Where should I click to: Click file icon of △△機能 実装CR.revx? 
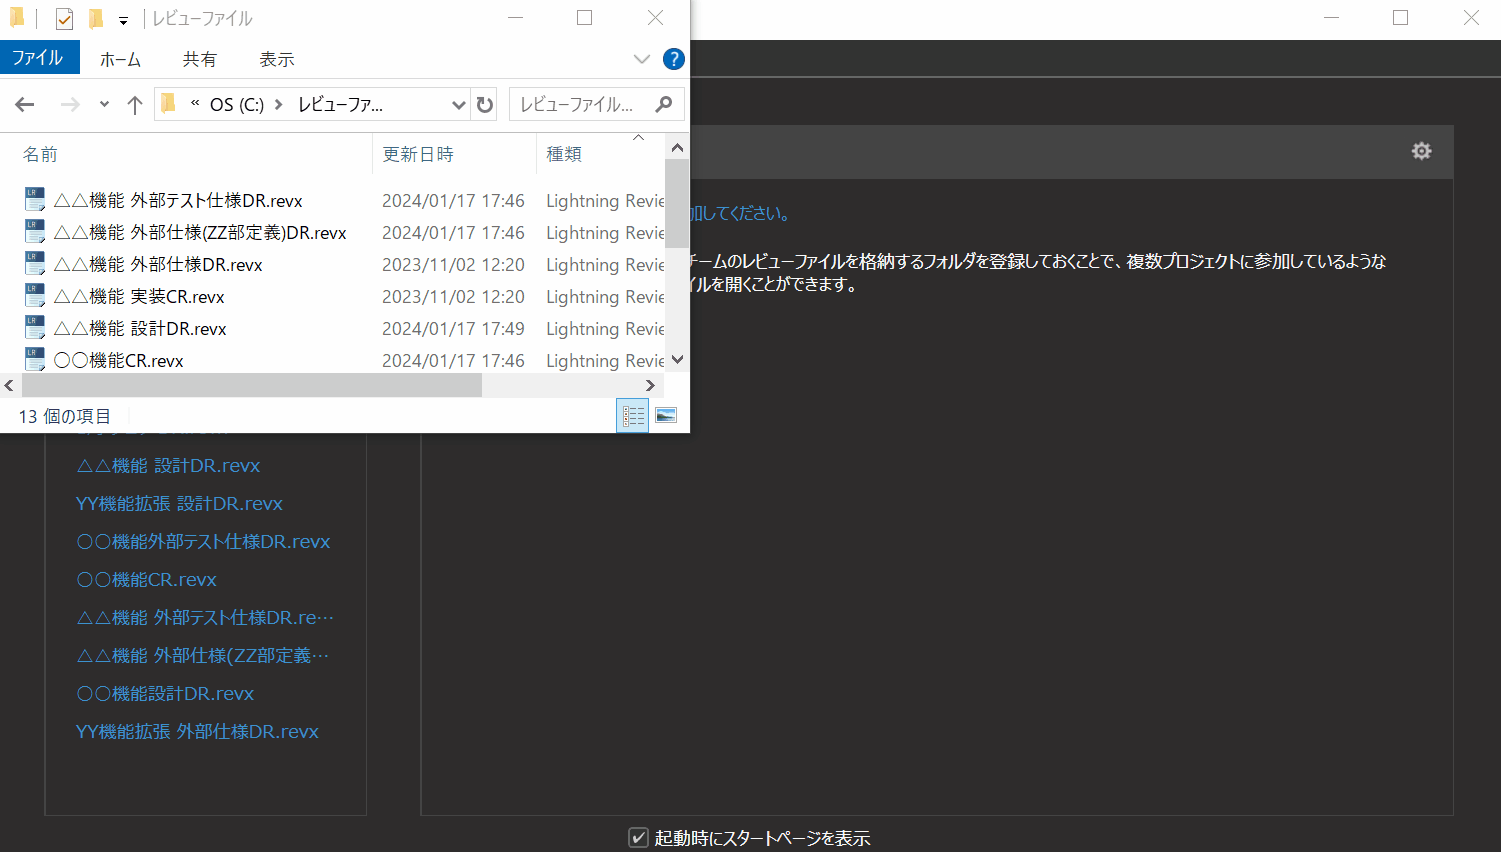35,296
